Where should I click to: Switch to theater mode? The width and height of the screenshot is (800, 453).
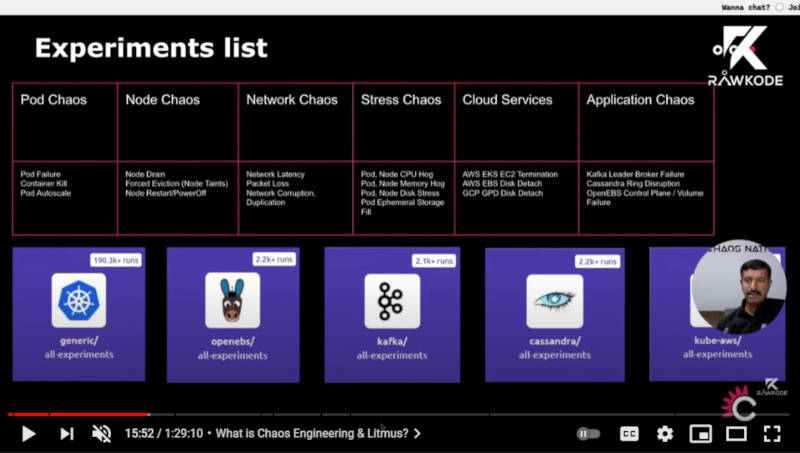[736, 434]
